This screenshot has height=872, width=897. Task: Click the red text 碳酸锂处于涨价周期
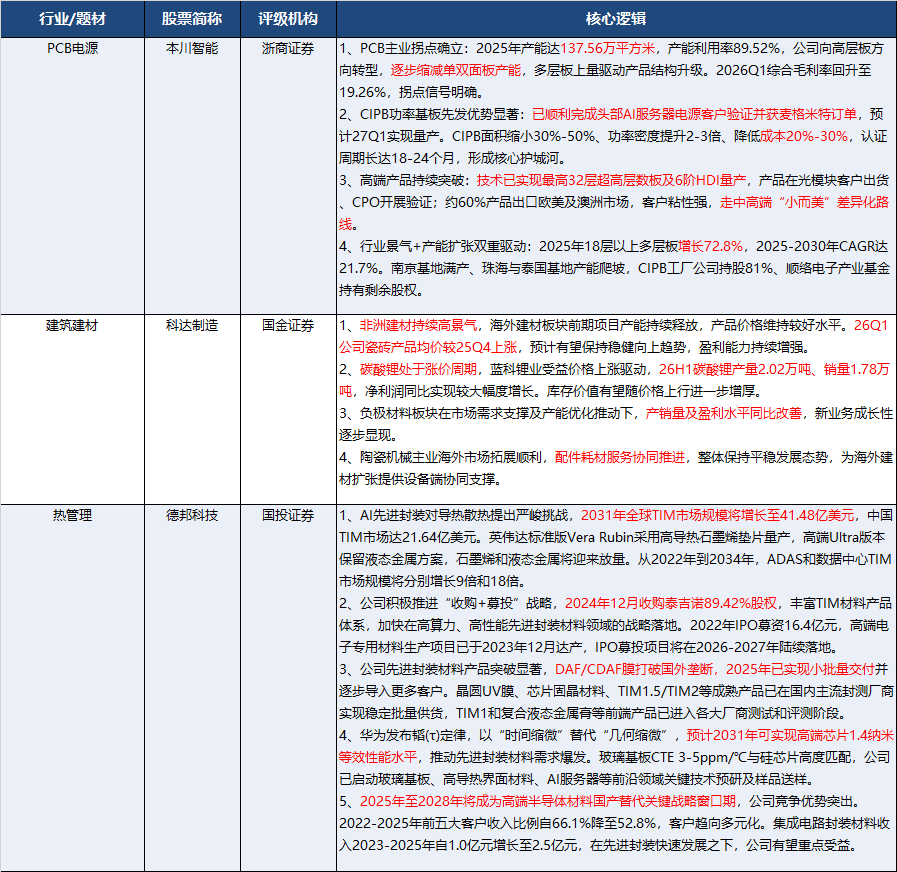pyautogui.click(x=418, y=370)
